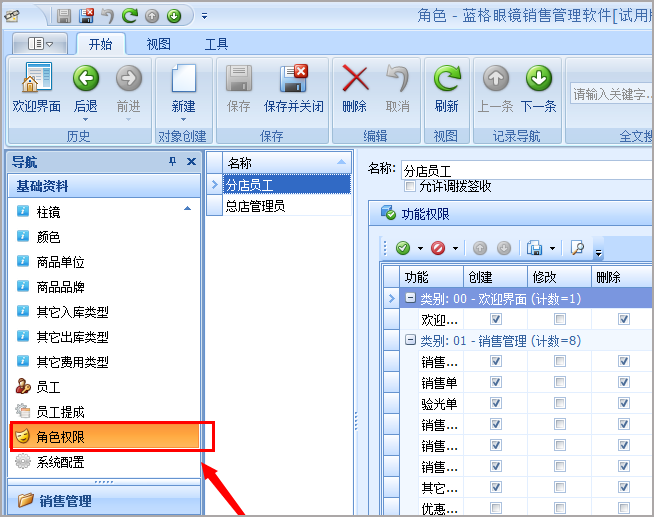Click the application glasses logo icon
The image size is (654, 517).
(x=12, y=16)
